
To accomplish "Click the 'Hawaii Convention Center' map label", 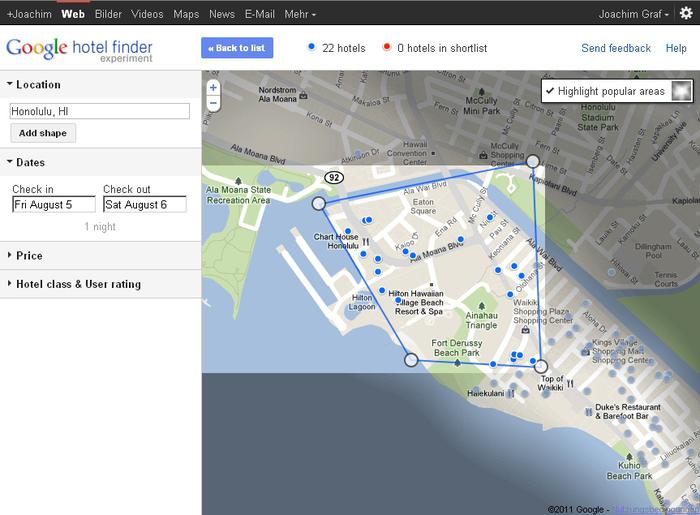I will (407, 153).
